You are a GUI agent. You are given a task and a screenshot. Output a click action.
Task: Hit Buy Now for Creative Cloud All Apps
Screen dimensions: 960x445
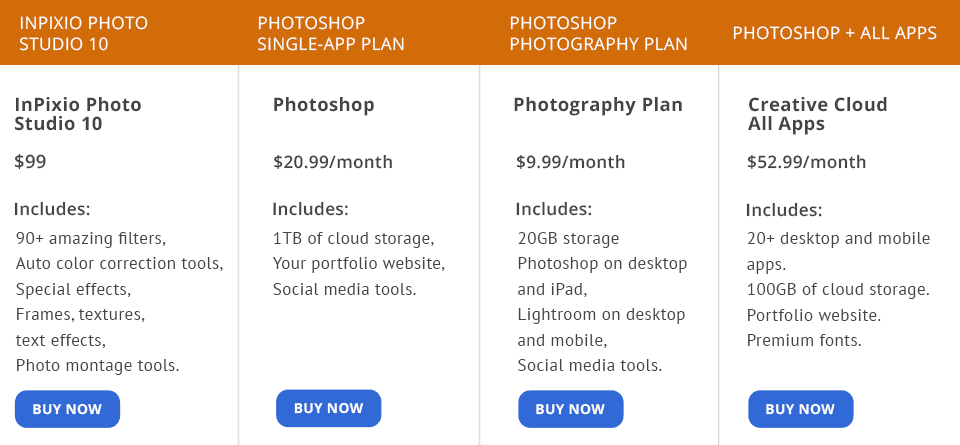coord(800,409)
